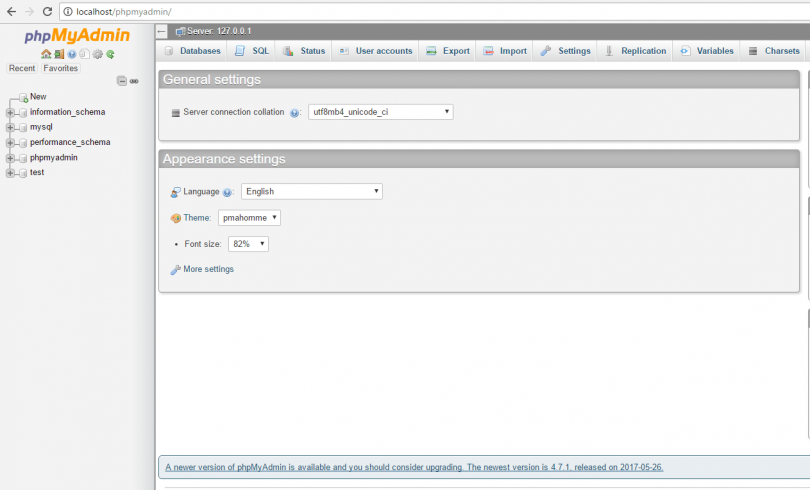Open Server connection collation dropdown
The height and width of the screenshot is (490, 810).
[380, 112]
